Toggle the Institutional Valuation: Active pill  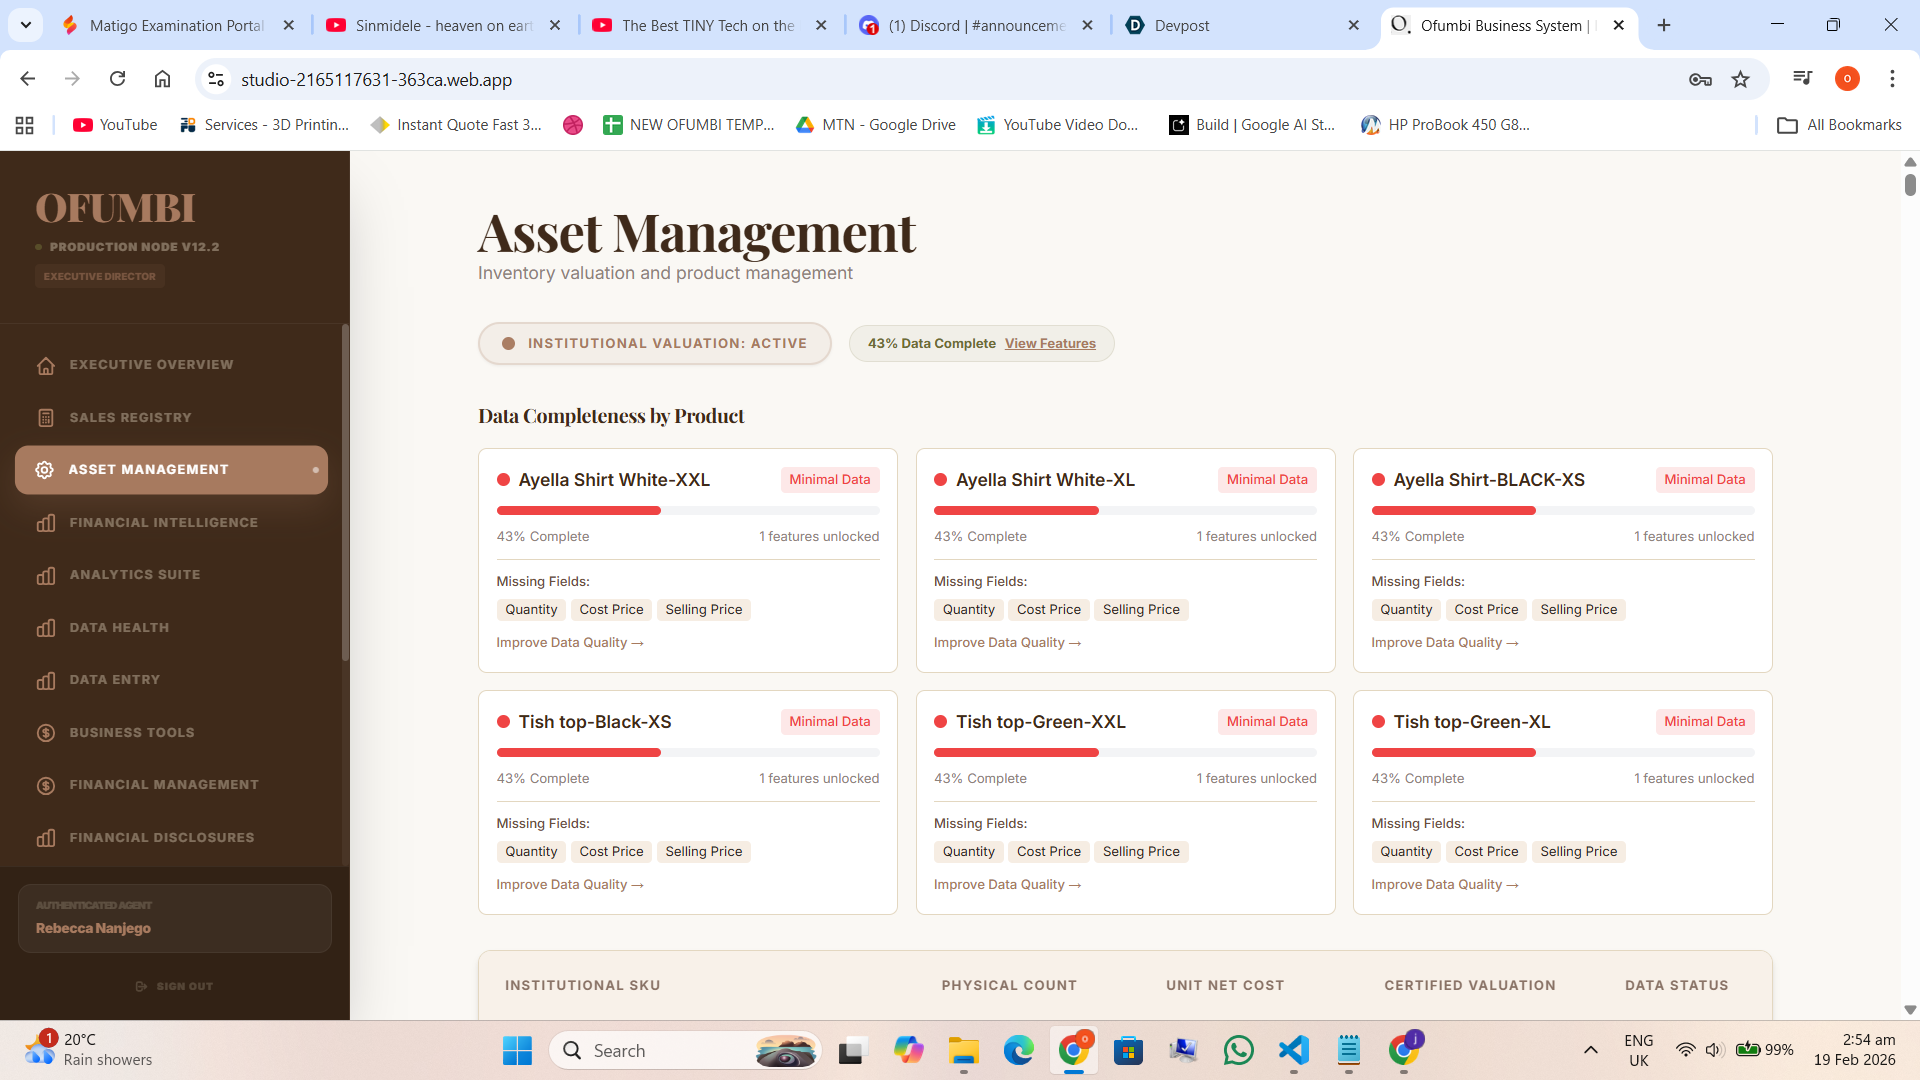[x=655, y=344]
